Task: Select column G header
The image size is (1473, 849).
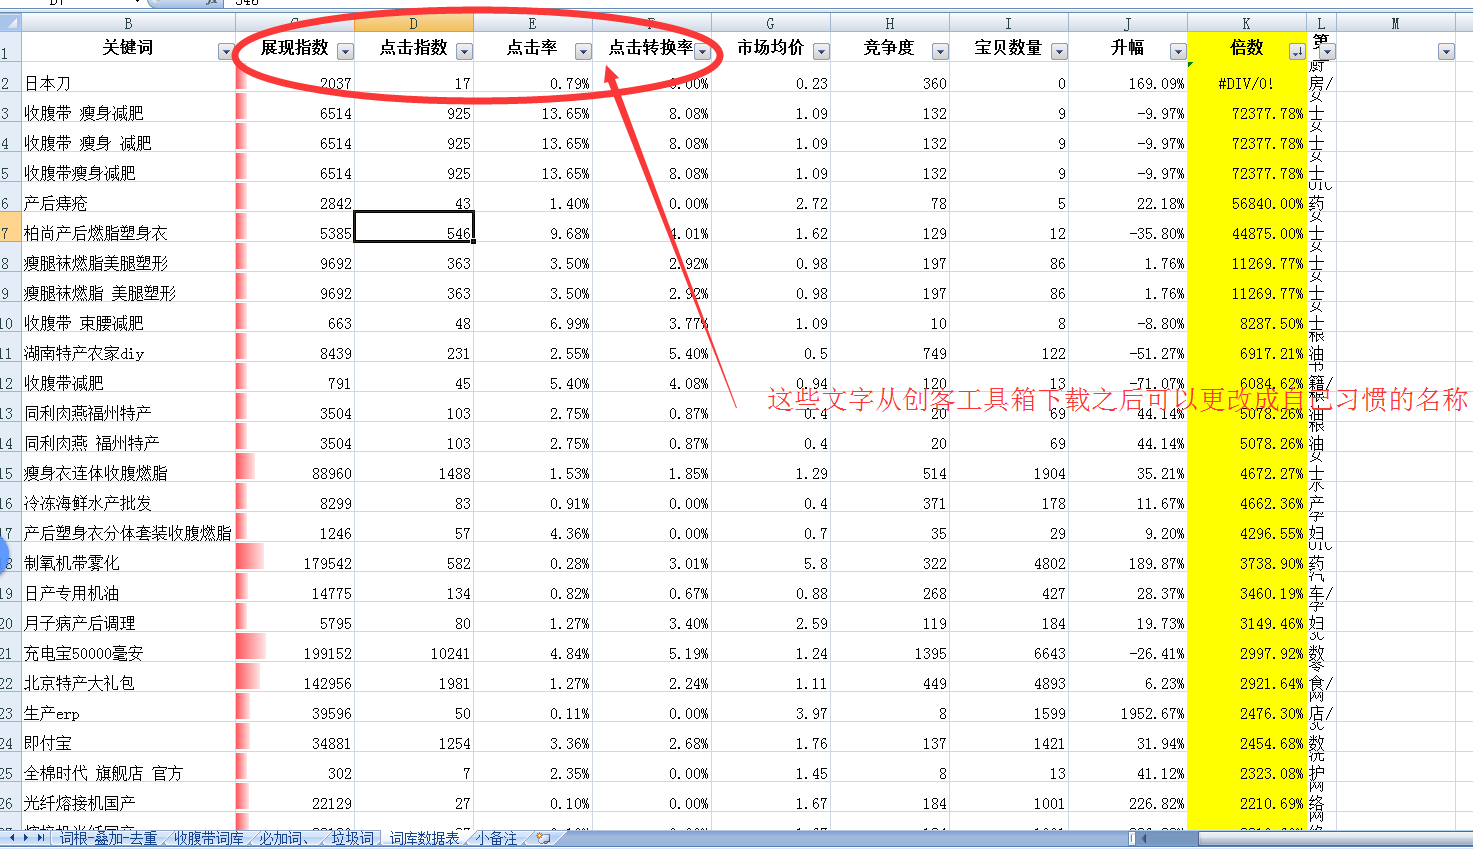Action: pyautogui.click(x=770, y=23)
